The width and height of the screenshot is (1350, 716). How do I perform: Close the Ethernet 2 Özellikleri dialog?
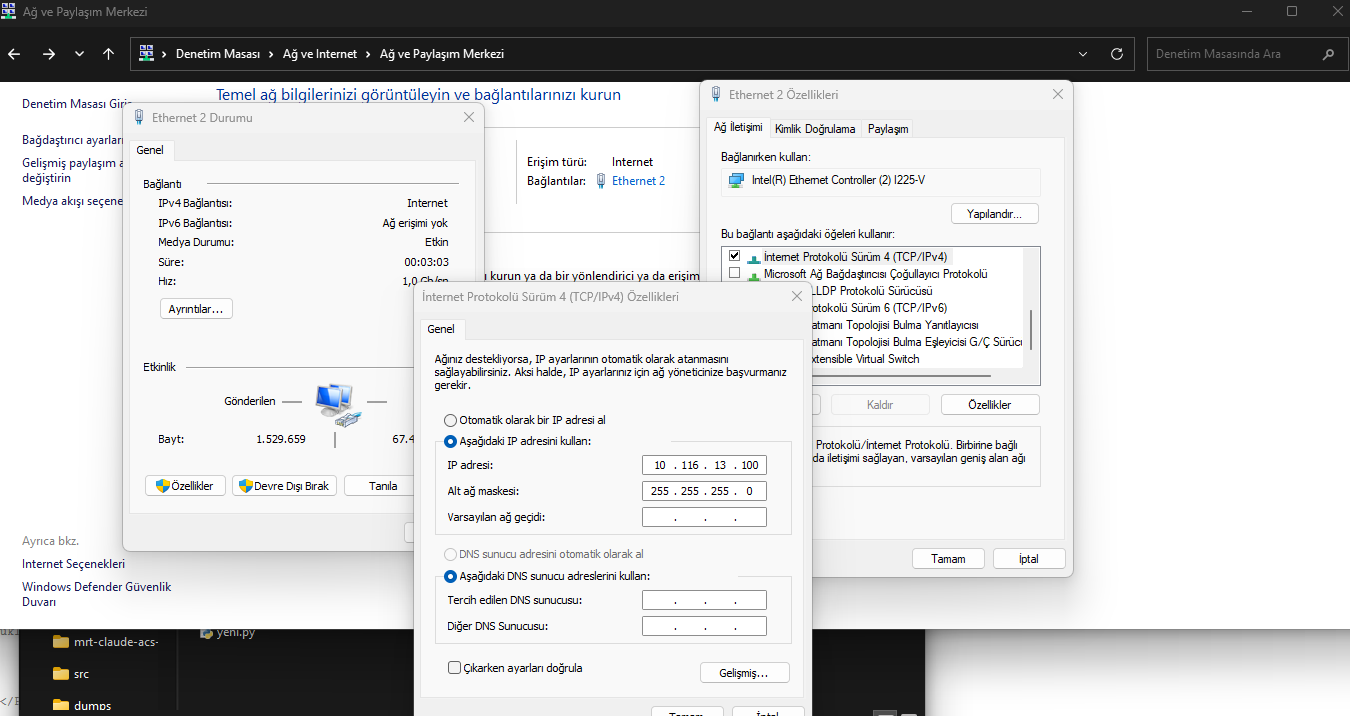1058,95
